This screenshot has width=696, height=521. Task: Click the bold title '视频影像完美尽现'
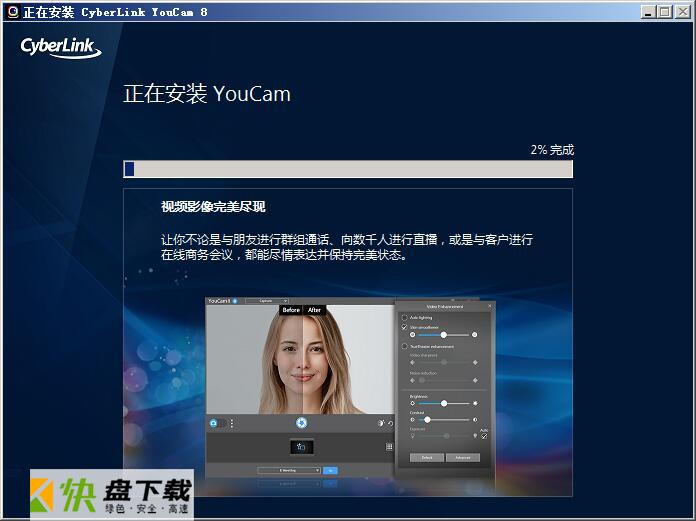[213, 207]
